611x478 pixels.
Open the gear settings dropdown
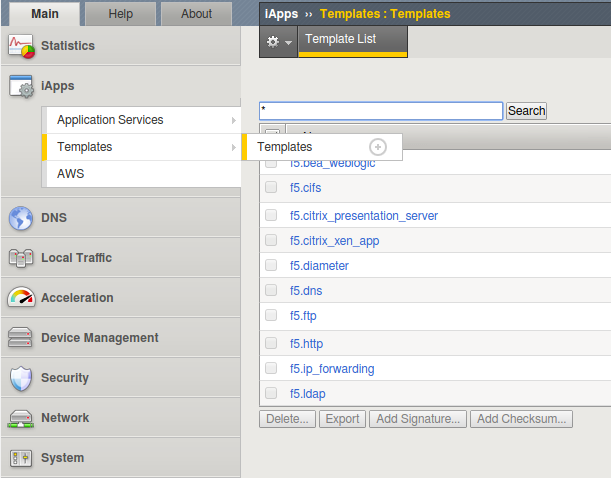(279, 42)
